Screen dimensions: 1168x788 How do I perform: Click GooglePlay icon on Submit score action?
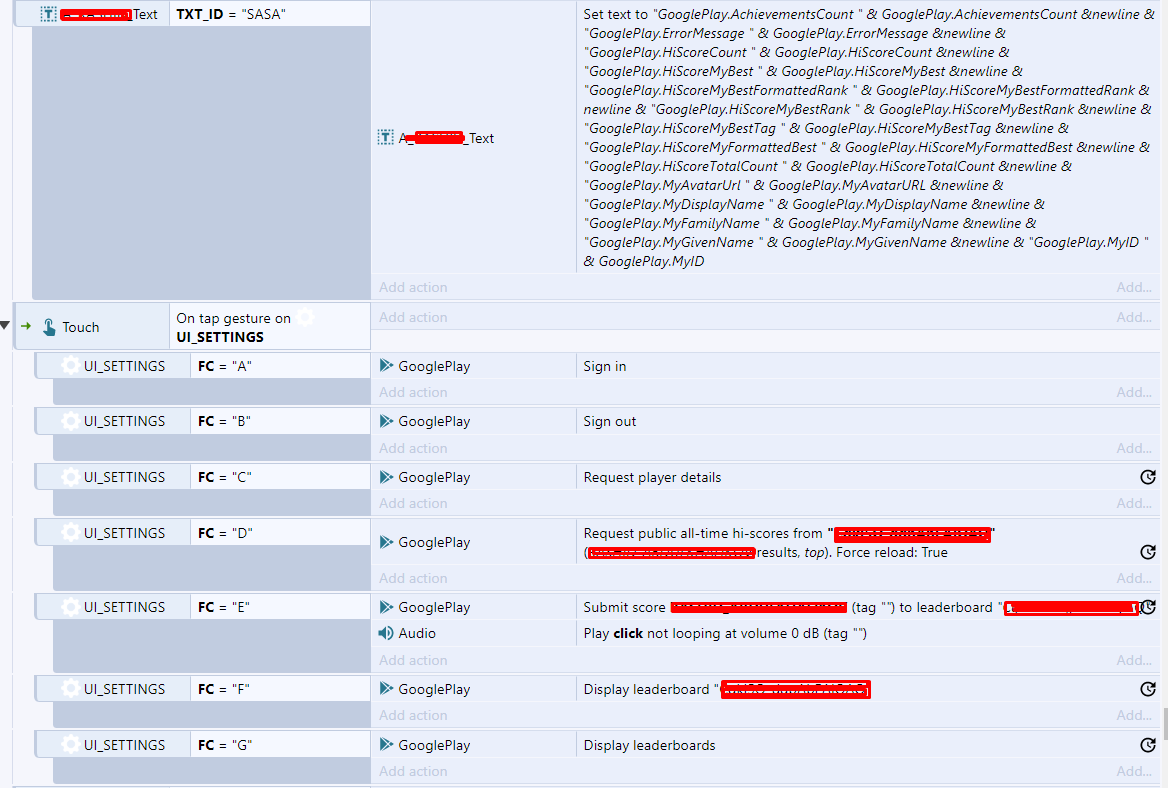[x=386, y=607]
